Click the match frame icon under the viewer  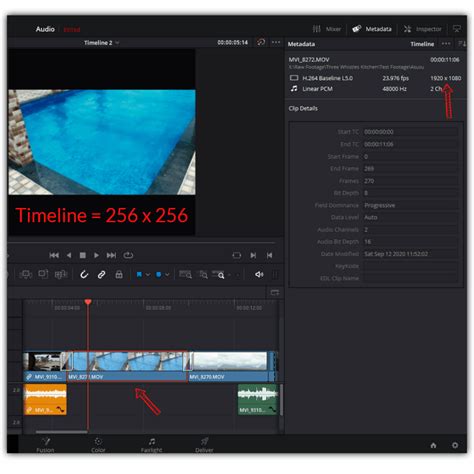[x=237, y=256]
